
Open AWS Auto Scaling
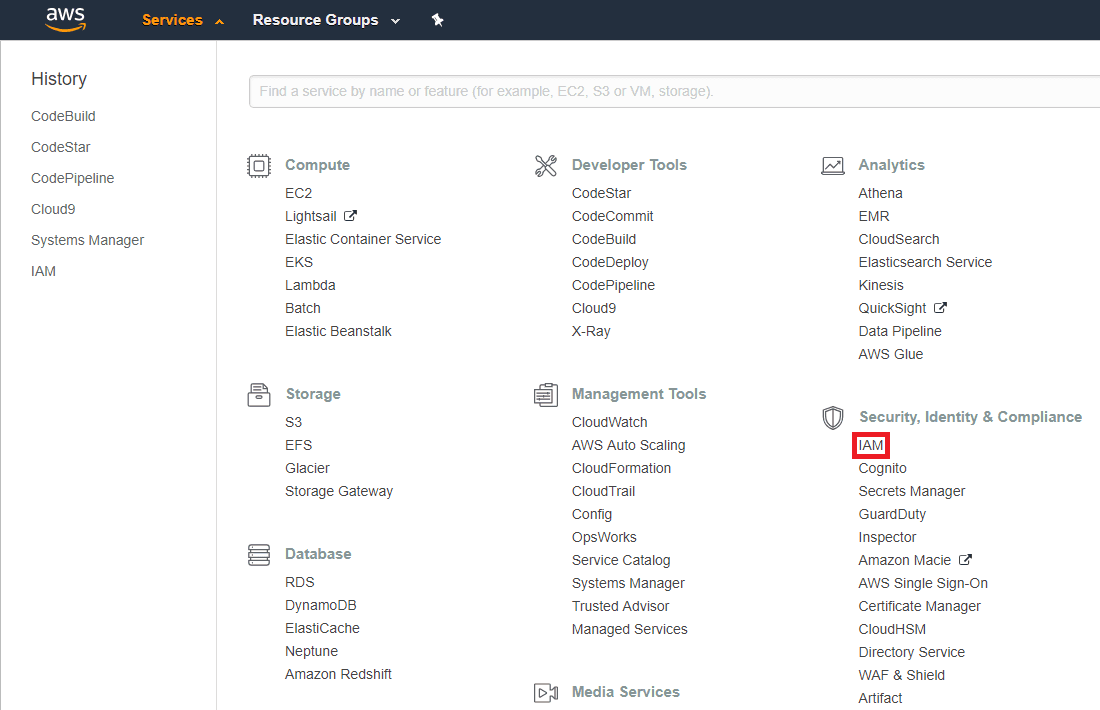[x=629, y=446]
